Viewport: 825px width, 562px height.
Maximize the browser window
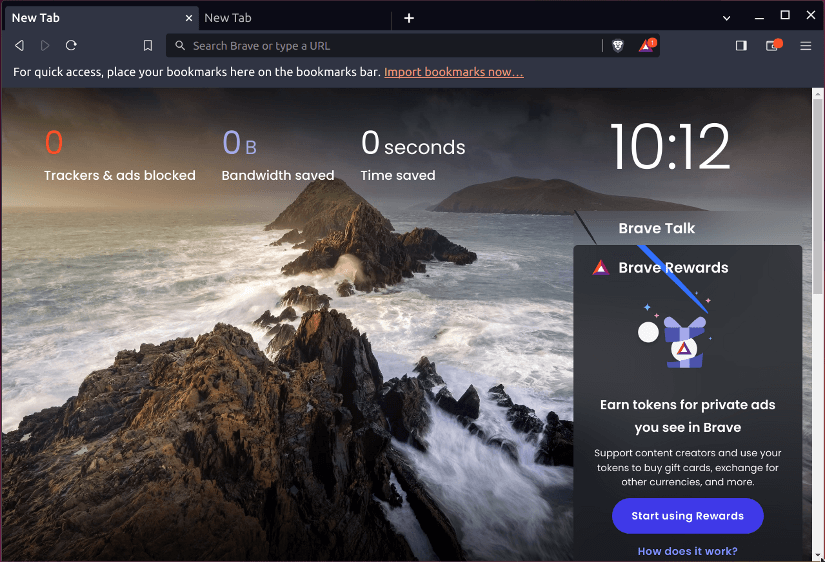coord(784,15)
